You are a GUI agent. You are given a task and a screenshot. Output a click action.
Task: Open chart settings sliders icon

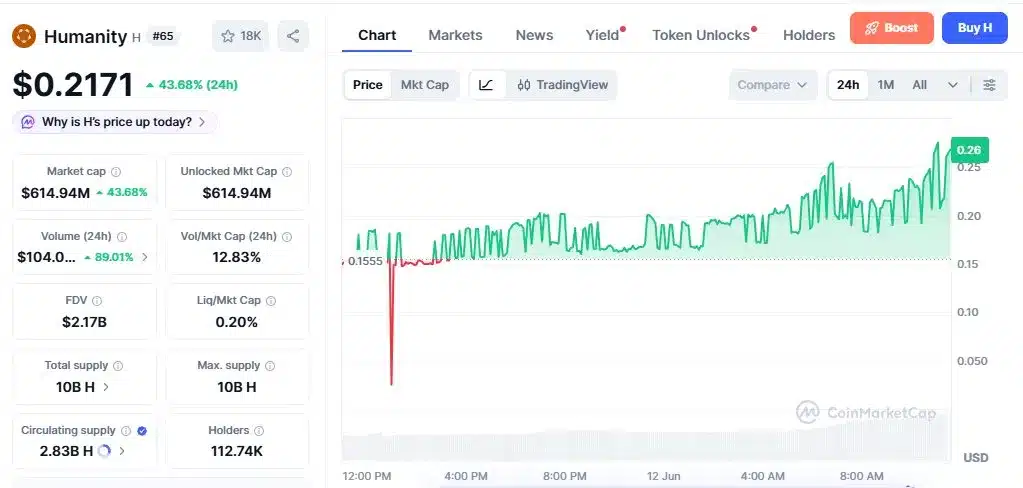(990, 85)
